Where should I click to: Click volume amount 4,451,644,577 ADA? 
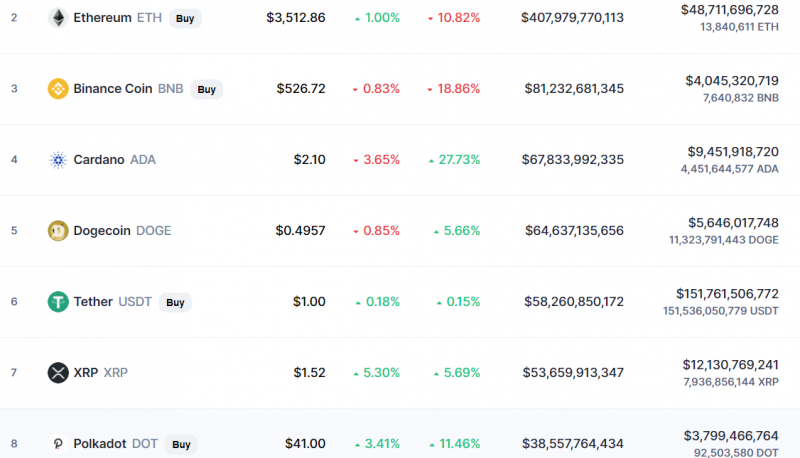pyautogui.click(x=730, y=169)
